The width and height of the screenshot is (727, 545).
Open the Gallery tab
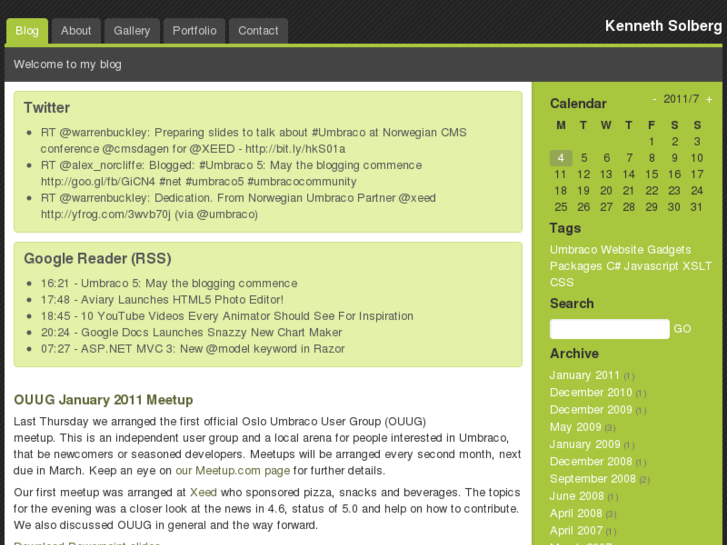[132, 31]
